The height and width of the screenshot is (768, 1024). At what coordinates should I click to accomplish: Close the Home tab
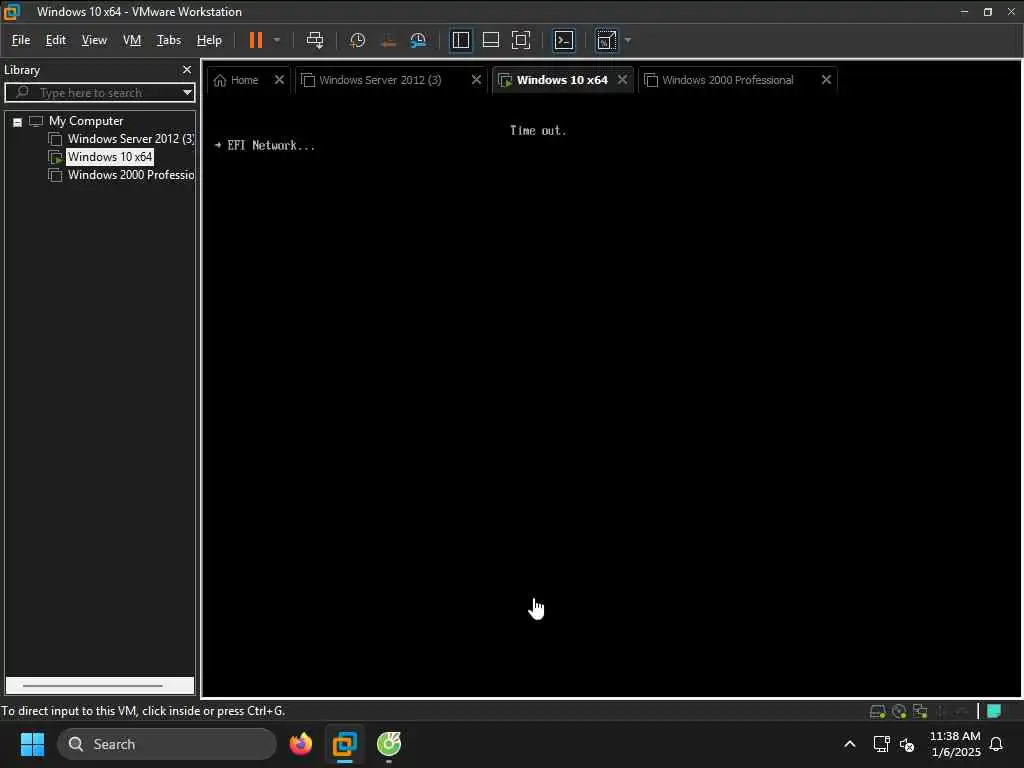(280, 80)
